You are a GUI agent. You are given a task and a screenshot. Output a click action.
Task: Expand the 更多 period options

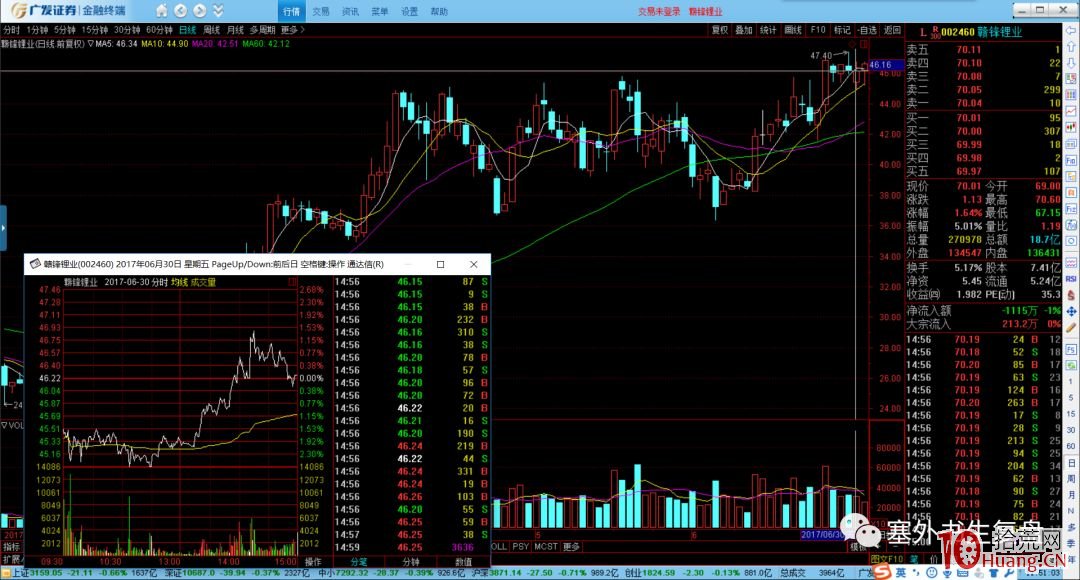tap(292, 30)
